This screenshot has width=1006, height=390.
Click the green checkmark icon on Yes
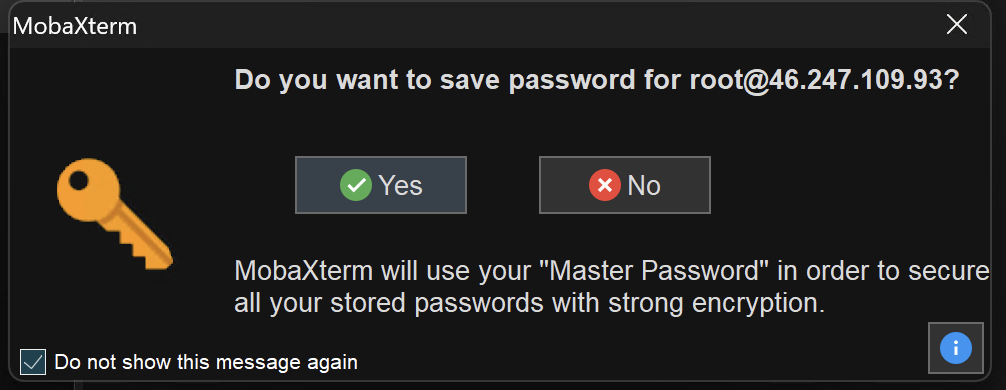coord(356,185)
